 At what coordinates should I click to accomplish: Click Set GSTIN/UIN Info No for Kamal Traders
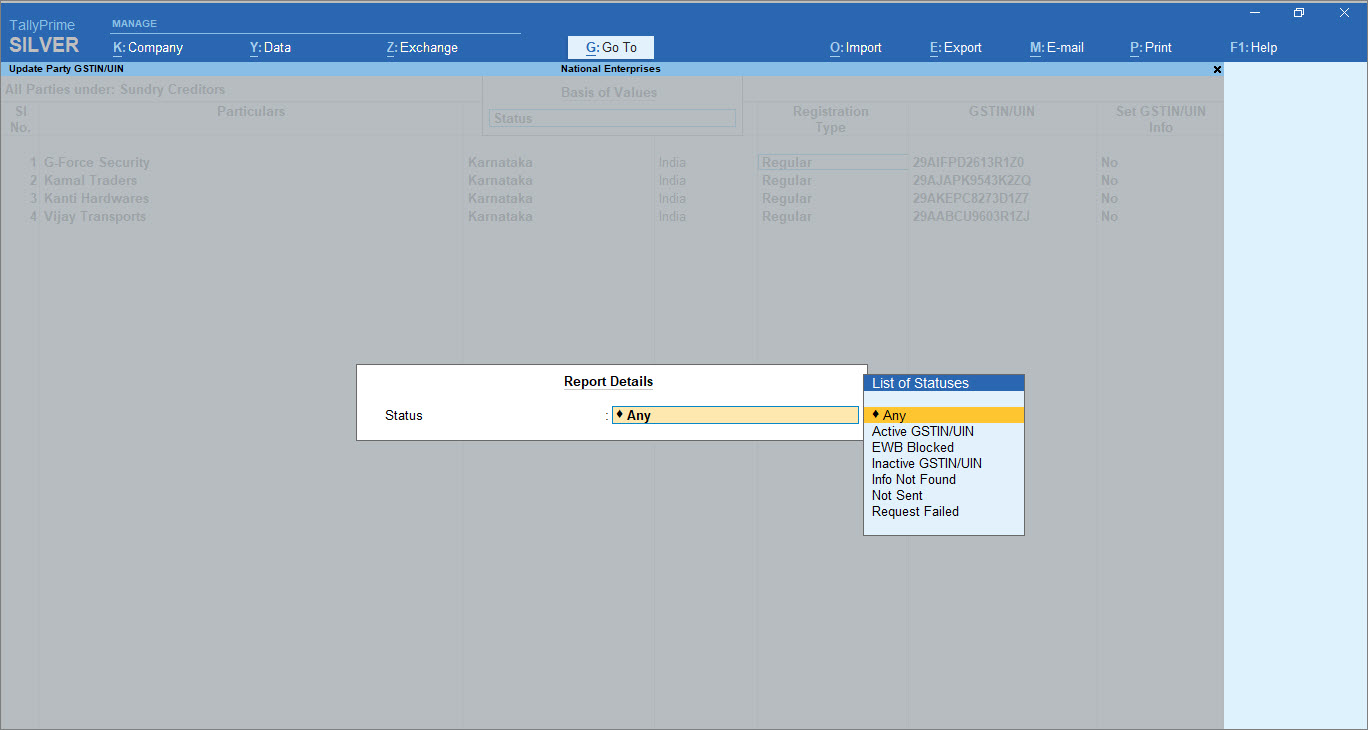pyautogui.click(x=1109, y=180)
